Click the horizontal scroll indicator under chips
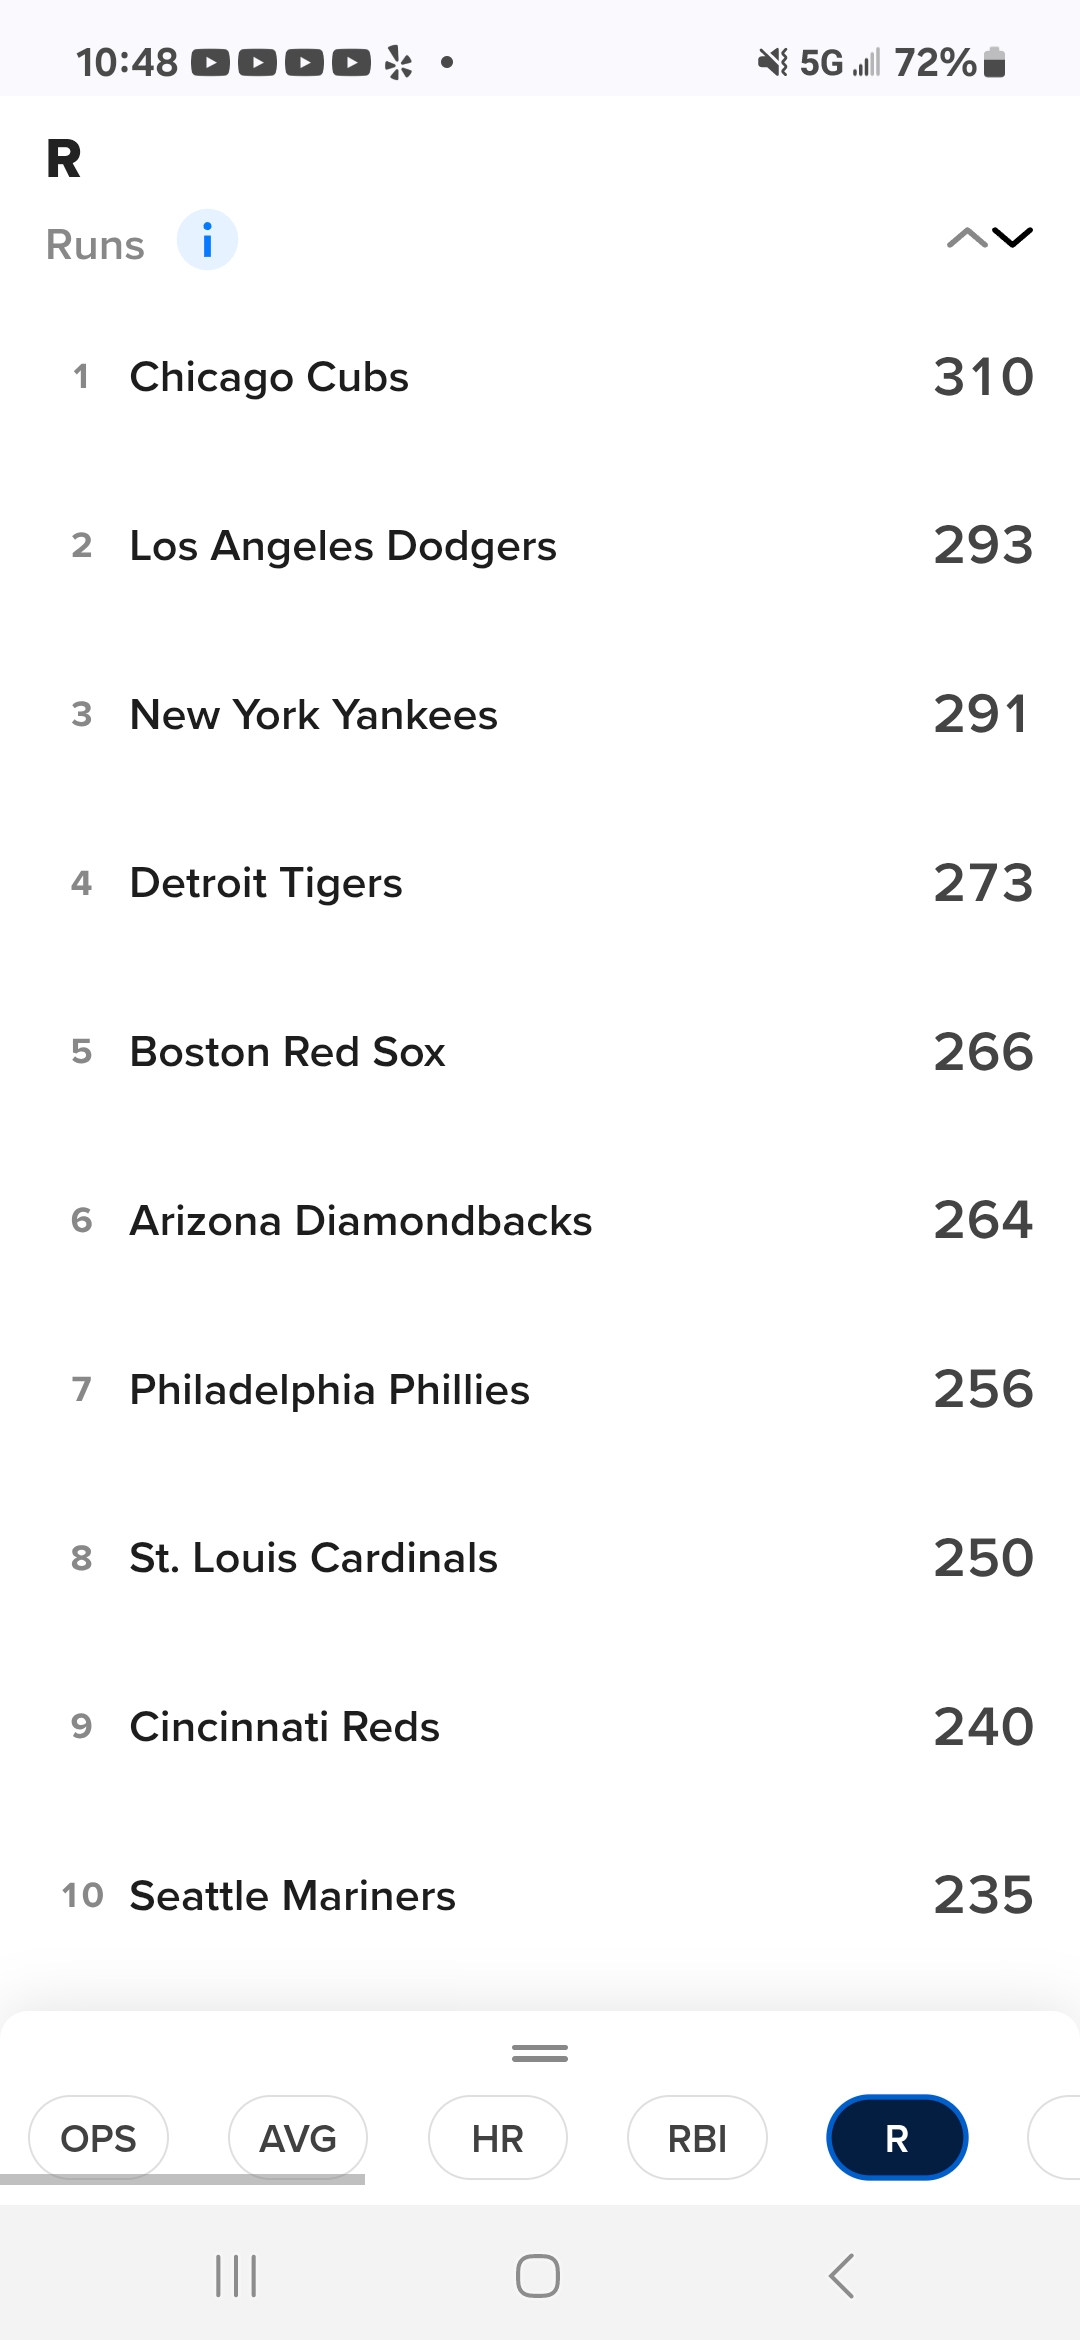1080x2340 pixels. click(x=182, y=2180)
